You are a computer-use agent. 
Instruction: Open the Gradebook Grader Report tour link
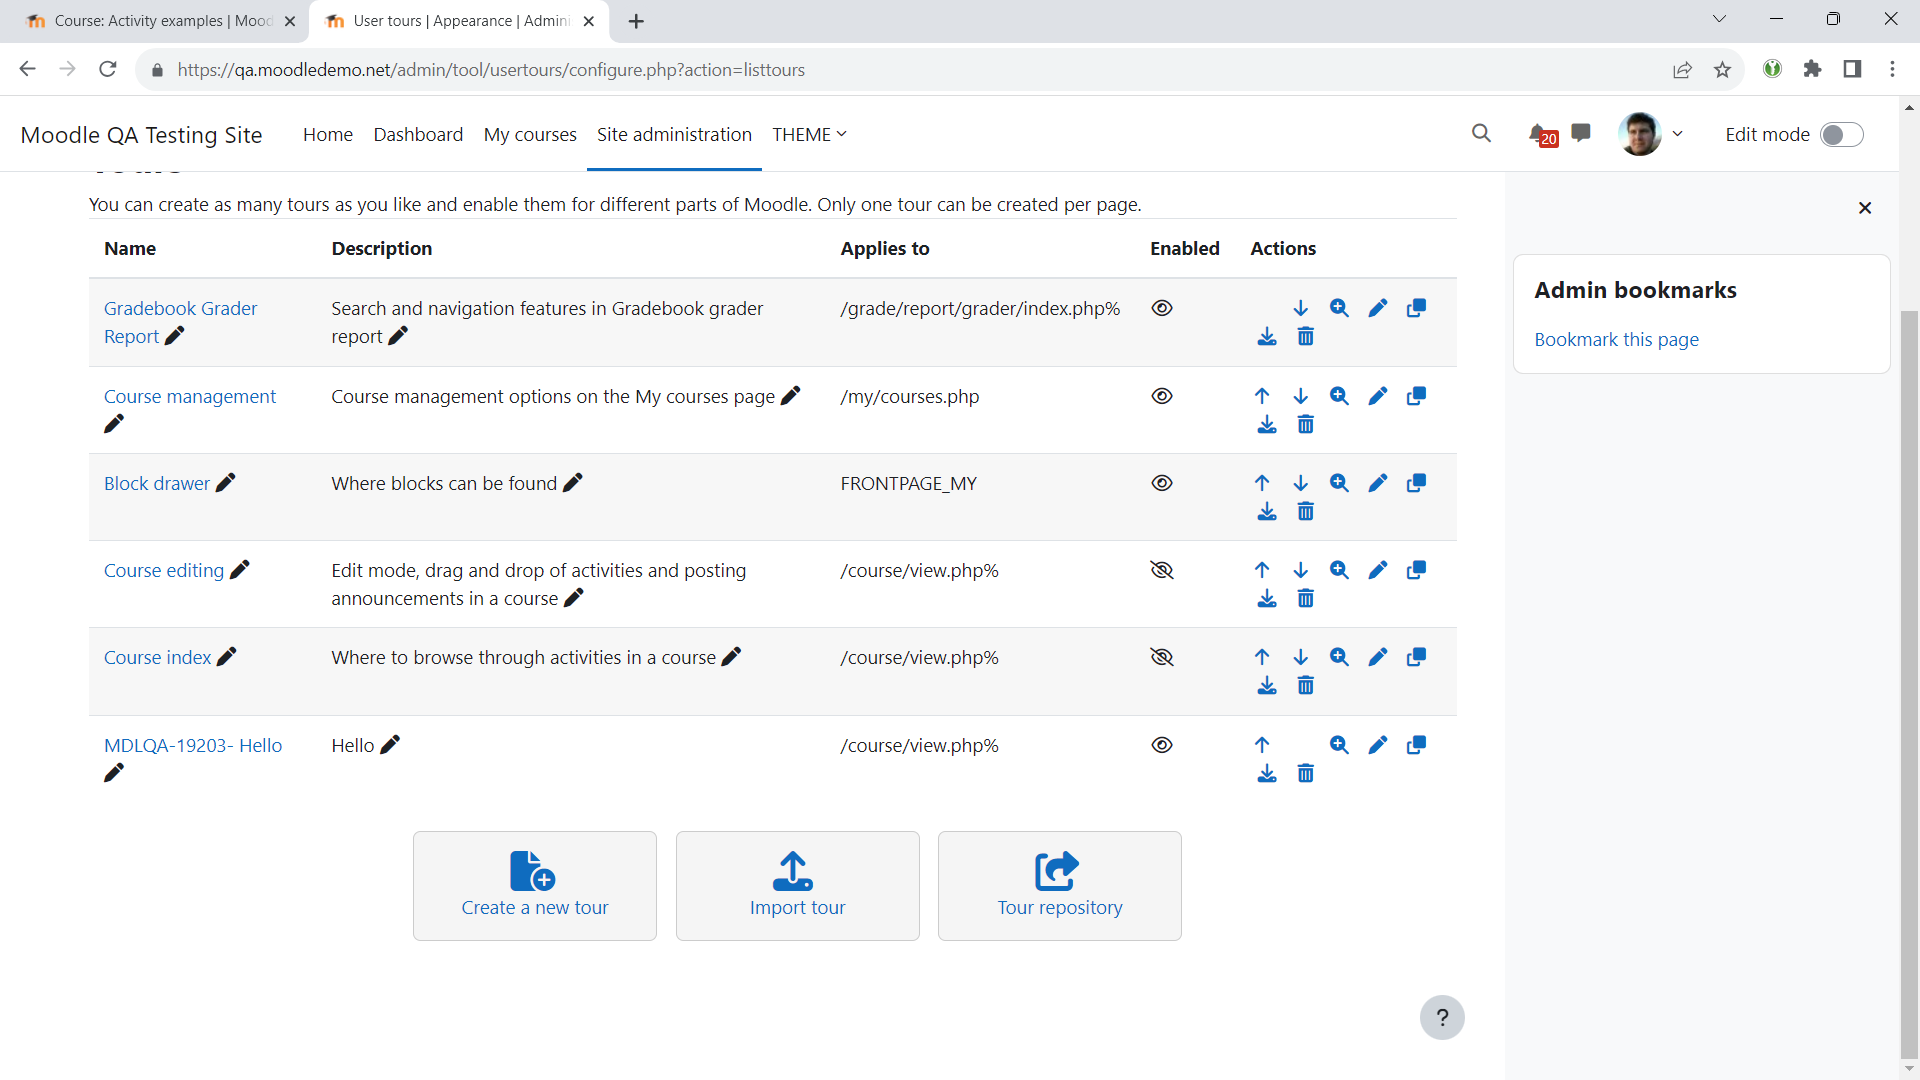tap(180, 322)
